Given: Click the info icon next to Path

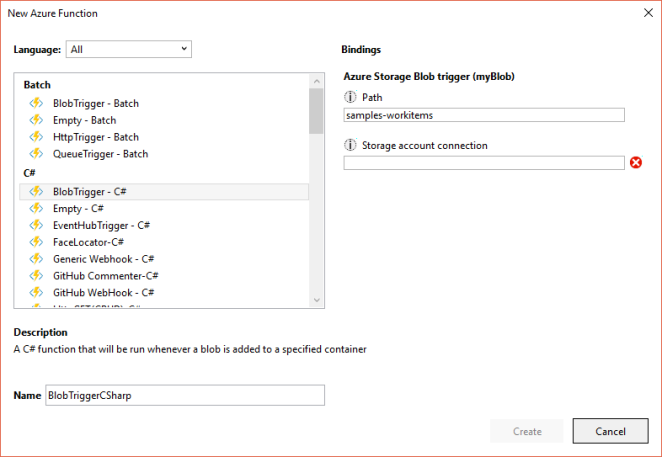Looking at the screenshot, I should coord(350,97).
